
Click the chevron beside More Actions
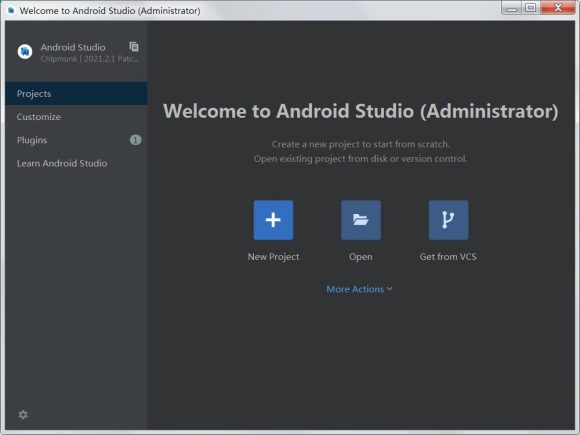390,289
